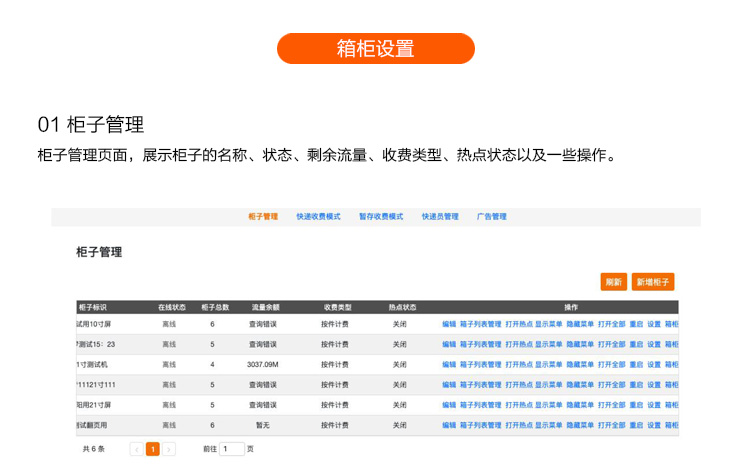The width and height of the screenshot is (750, 473).
Task: Switch to 暂存收费模式 tab
Action: click(x=380, y=217)
